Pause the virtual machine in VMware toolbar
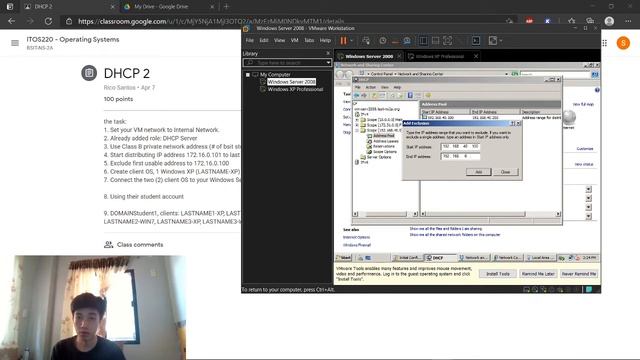Viewport: 640px width, 360px height. point(343,40)
